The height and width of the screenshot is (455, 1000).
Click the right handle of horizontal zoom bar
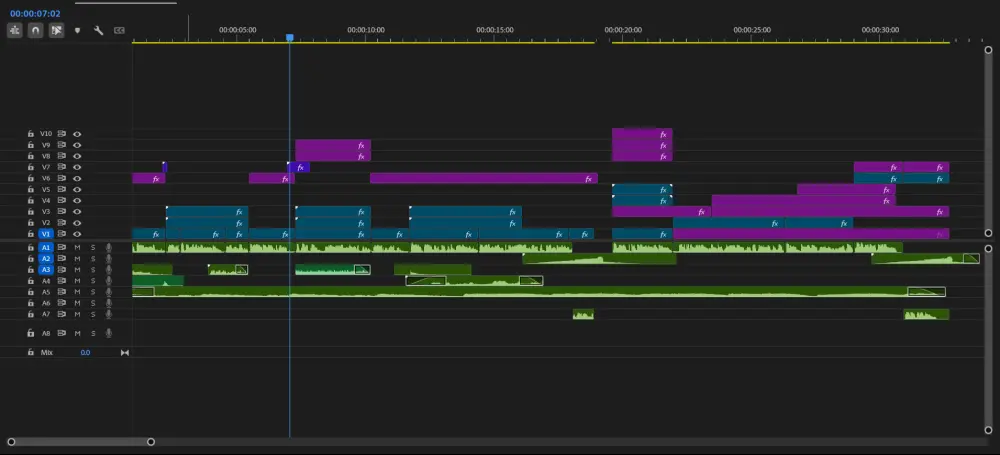pos(151,442)
